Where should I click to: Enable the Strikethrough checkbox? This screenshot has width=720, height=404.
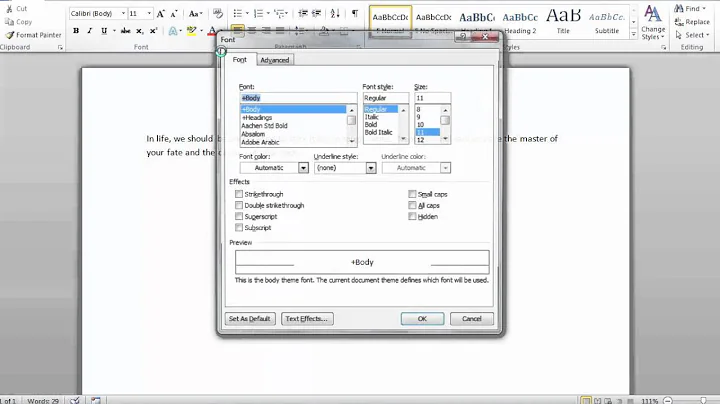(239, 194)
